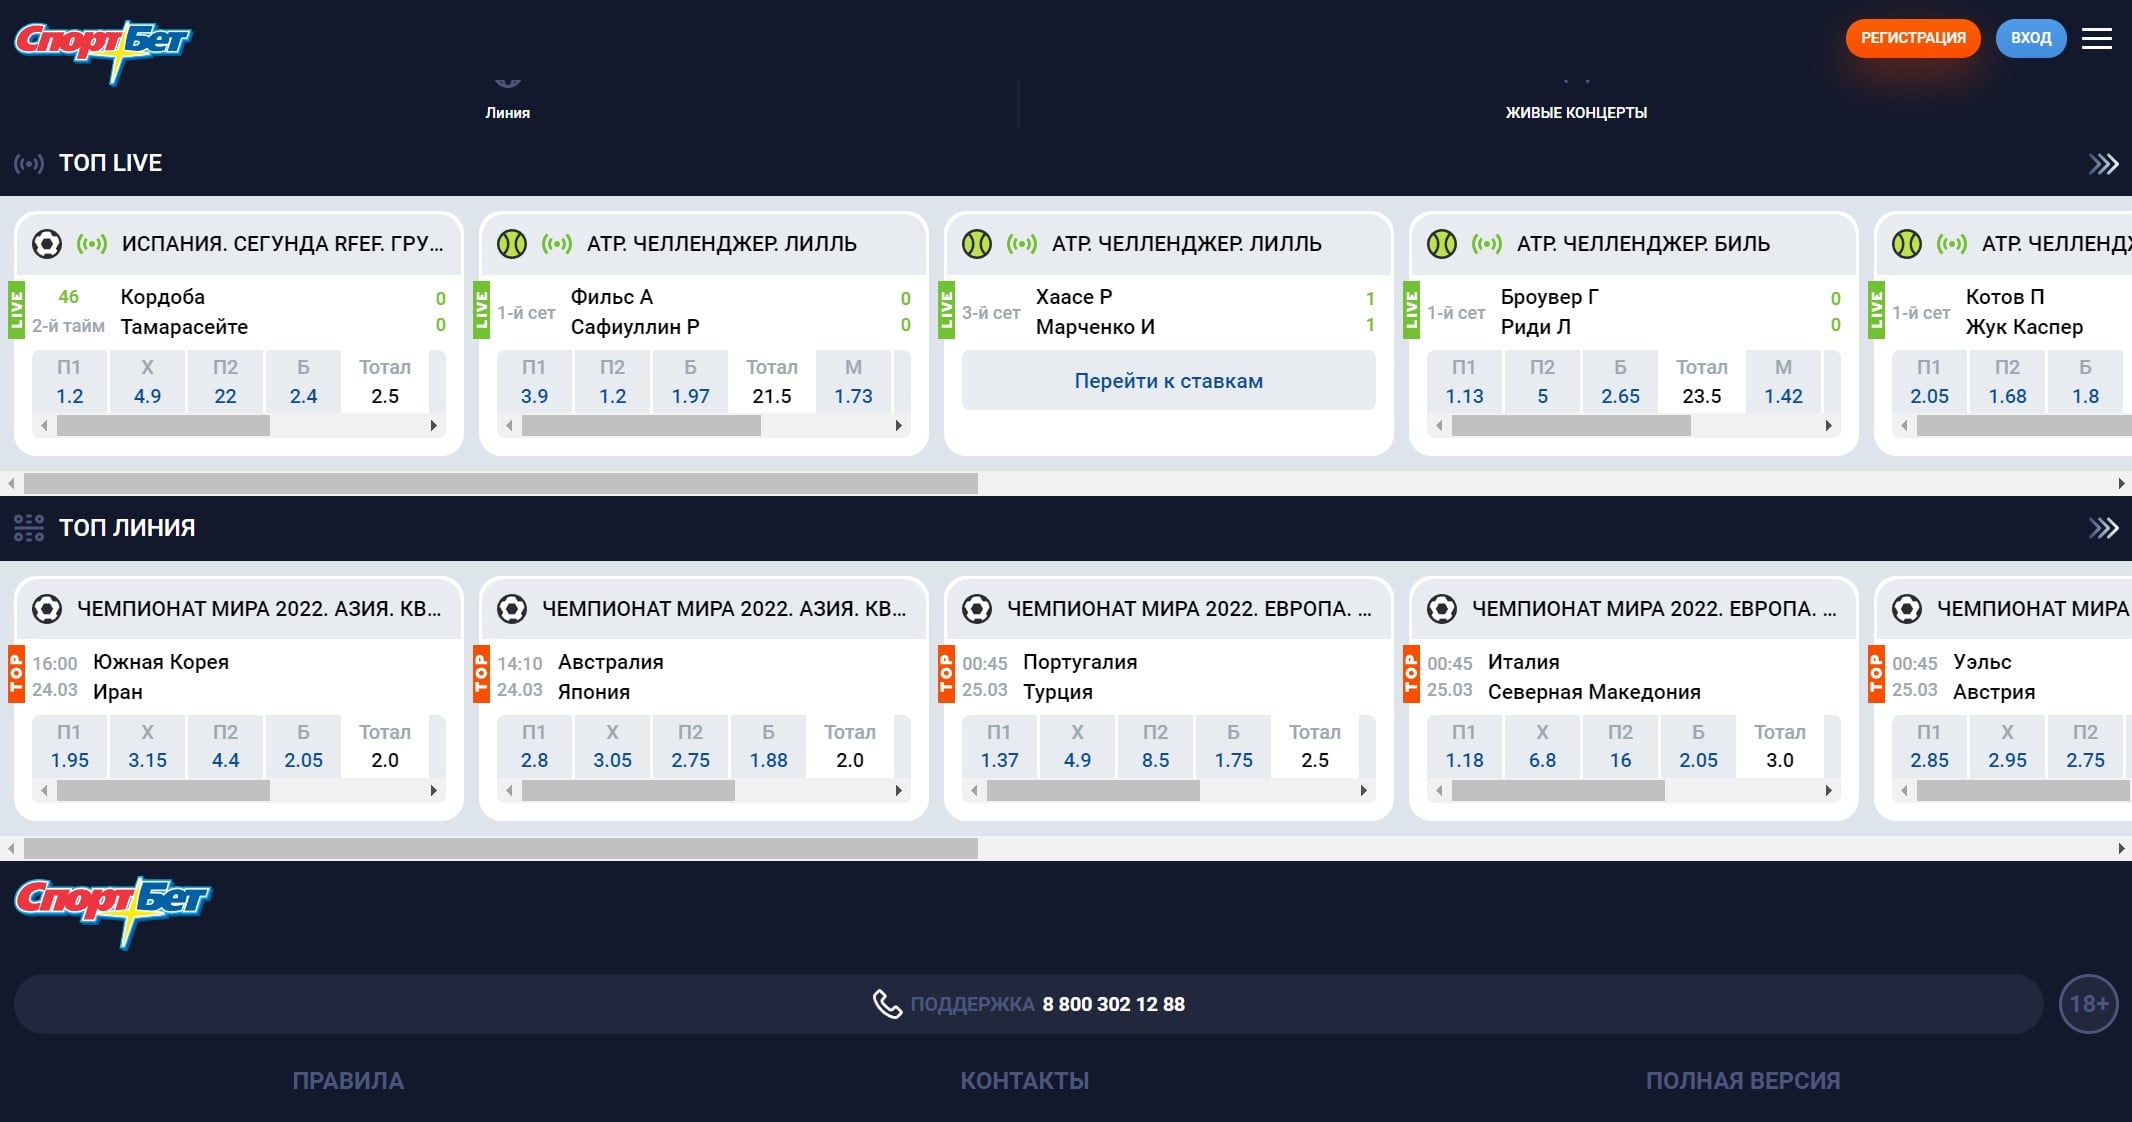Viewport: 2132px width, 1122px height.
Task: Click the soccer ball icon on Кордоба card
Action: tap(47, 244)
